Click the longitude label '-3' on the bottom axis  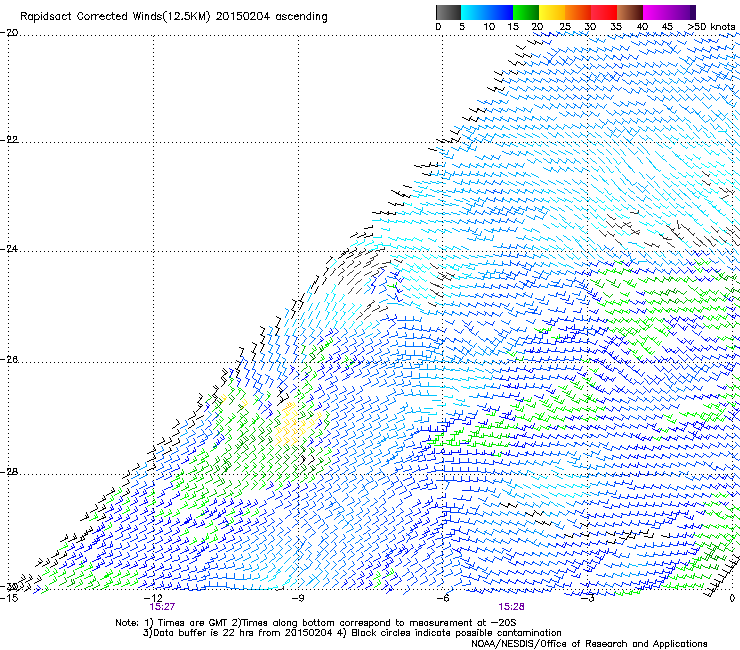click(588, 598)
